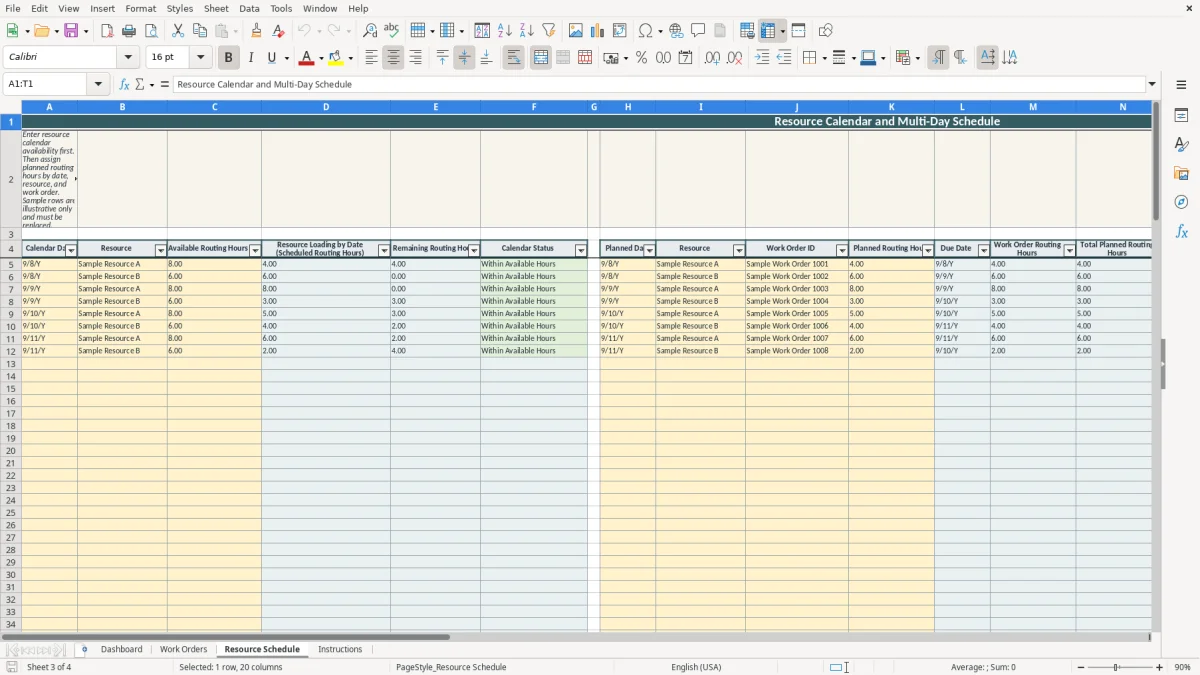Image resolution: width=1200 pixels, height=675 pixels.
Task: Toggle Align Right
Action: 415,58
